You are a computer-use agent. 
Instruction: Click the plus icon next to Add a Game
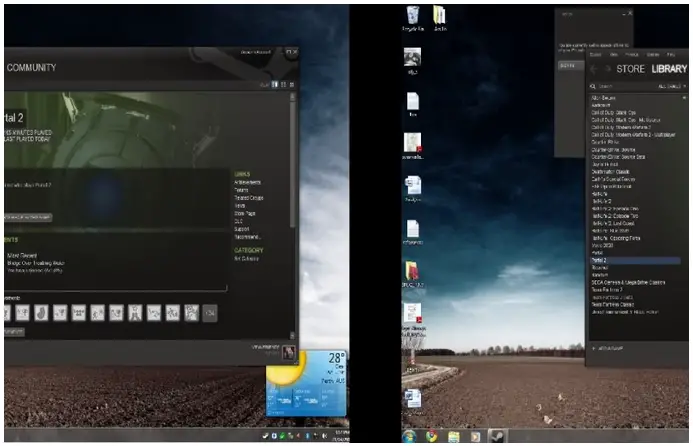click(x=594, y=348)
